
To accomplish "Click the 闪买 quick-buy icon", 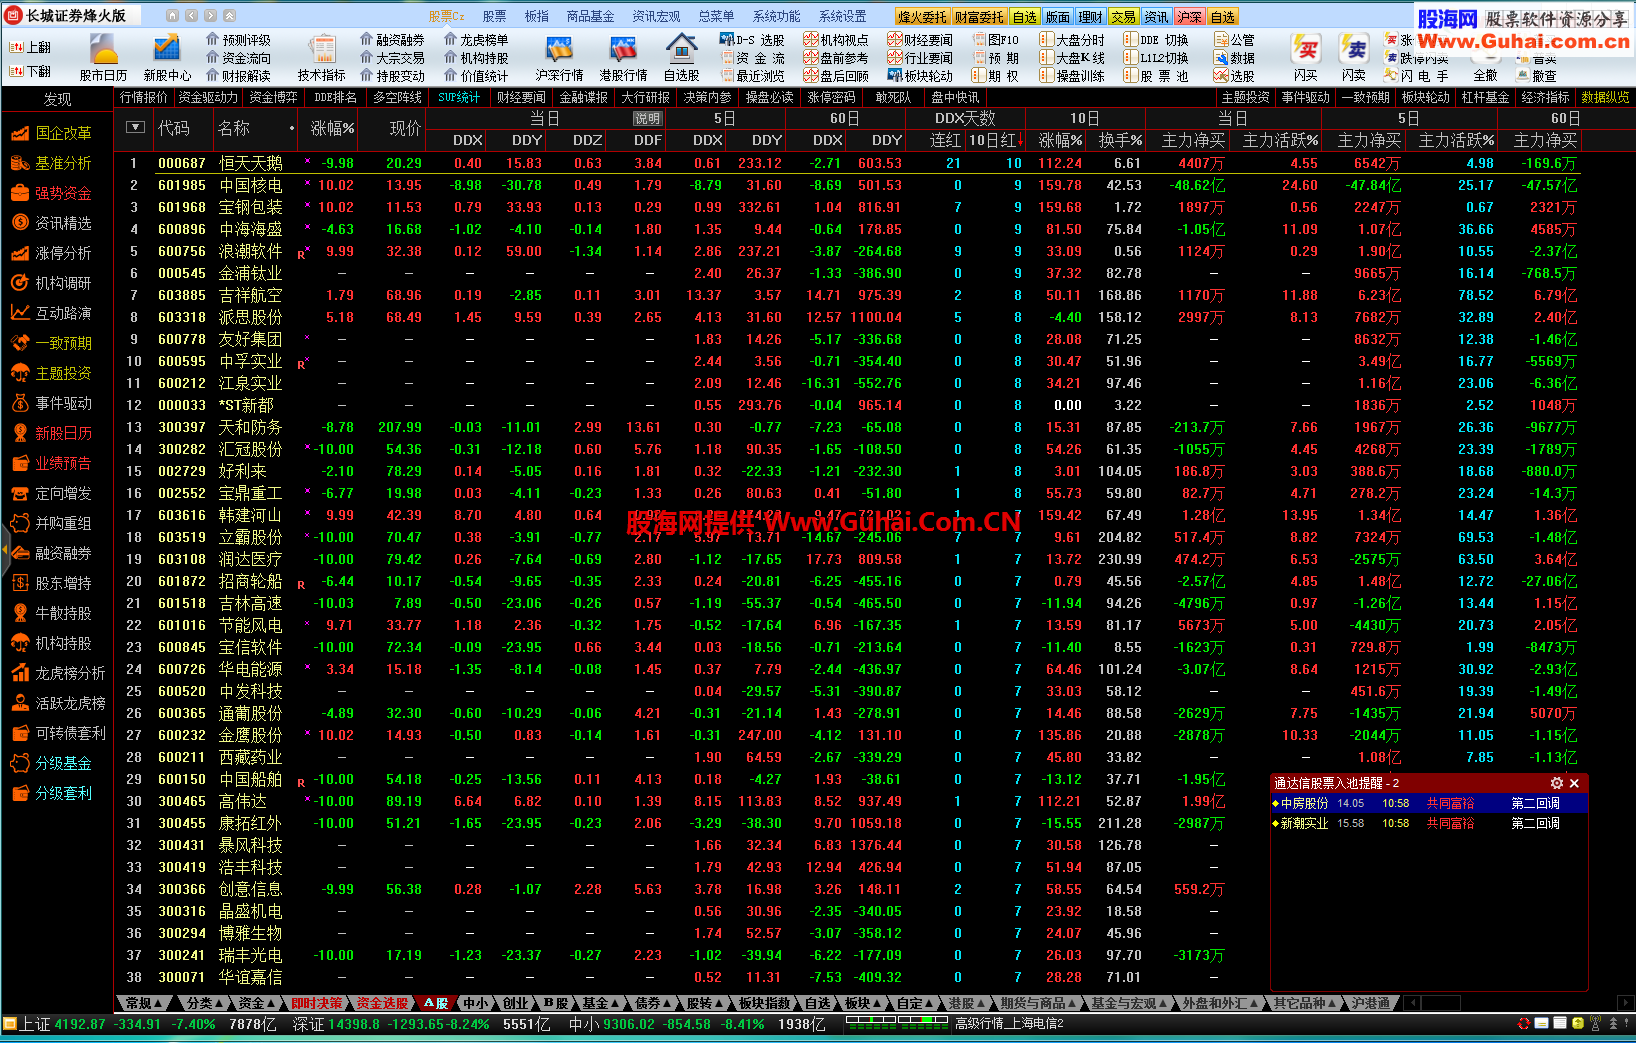I will [x=1305, y=57].
